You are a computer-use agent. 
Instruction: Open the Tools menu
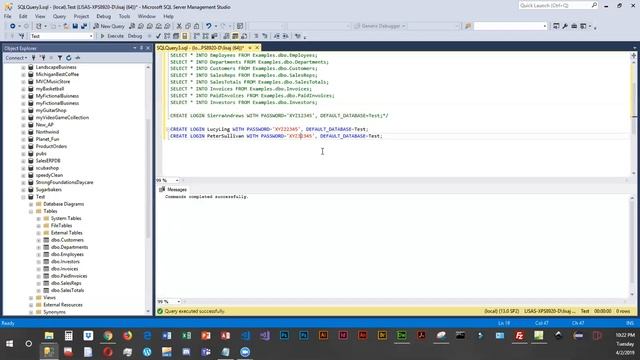tap(124, 16)
